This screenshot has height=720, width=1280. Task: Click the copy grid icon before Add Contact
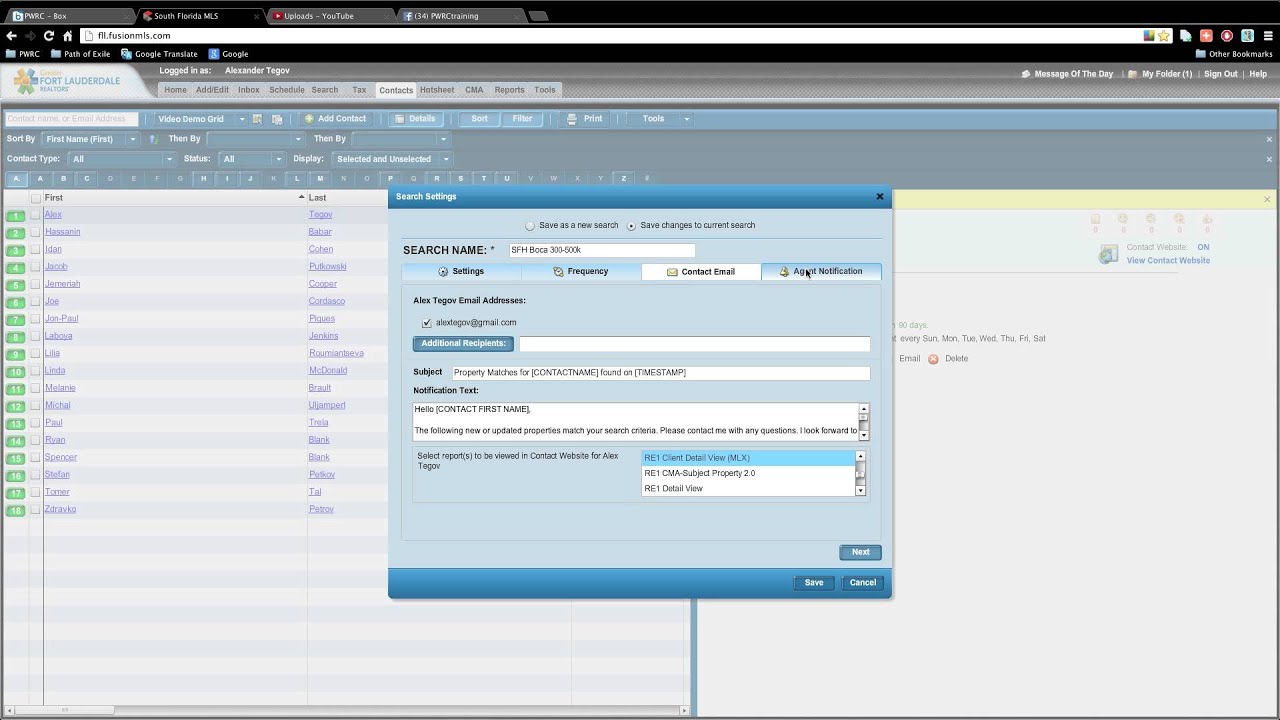point(277,119)
